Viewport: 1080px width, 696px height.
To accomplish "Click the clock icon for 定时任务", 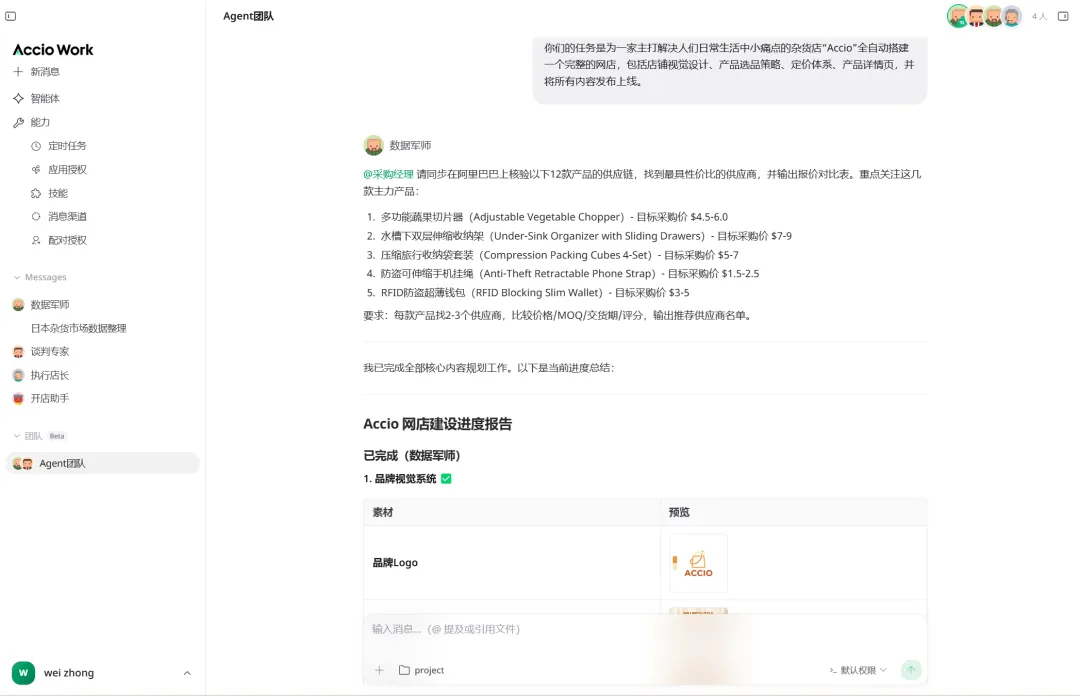I will pos(36,146).
